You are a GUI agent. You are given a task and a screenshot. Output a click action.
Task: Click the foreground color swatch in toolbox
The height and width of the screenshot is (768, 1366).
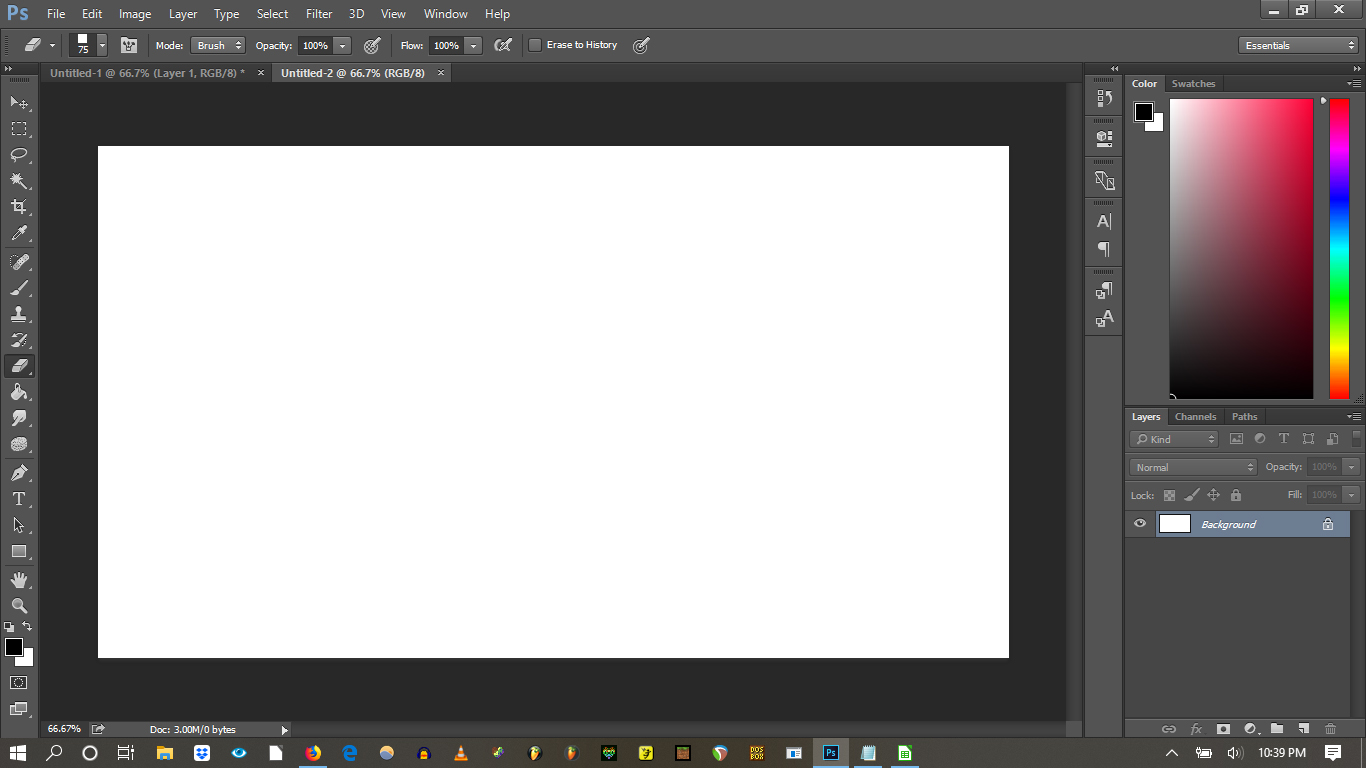14,647
